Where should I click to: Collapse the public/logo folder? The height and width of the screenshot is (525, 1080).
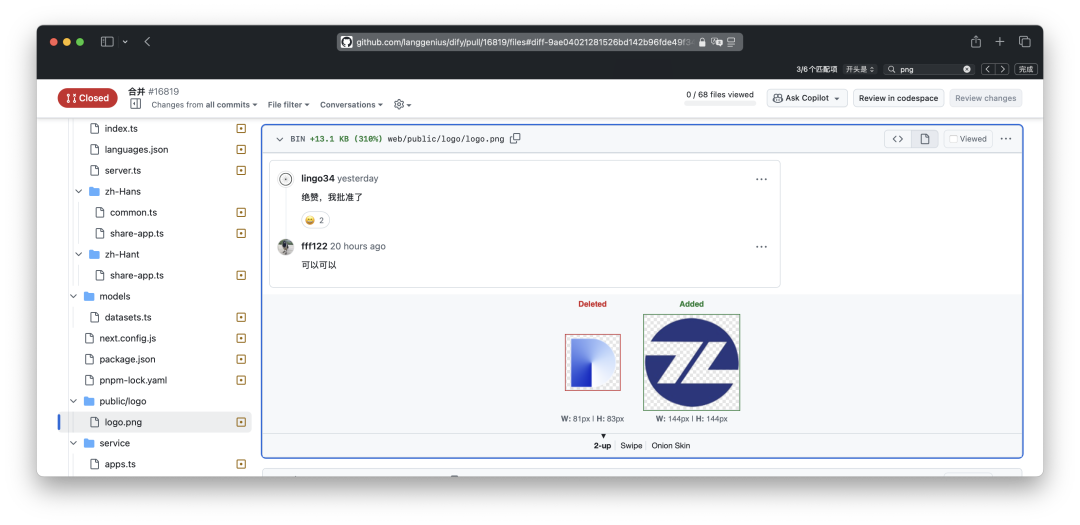[x=73, y=401]
